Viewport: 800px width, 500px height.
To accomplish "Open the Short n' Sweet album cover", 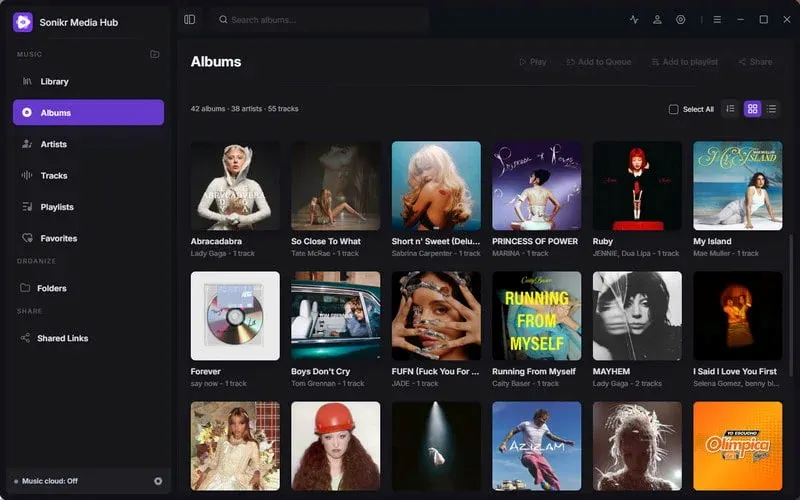I will point(436,186).
